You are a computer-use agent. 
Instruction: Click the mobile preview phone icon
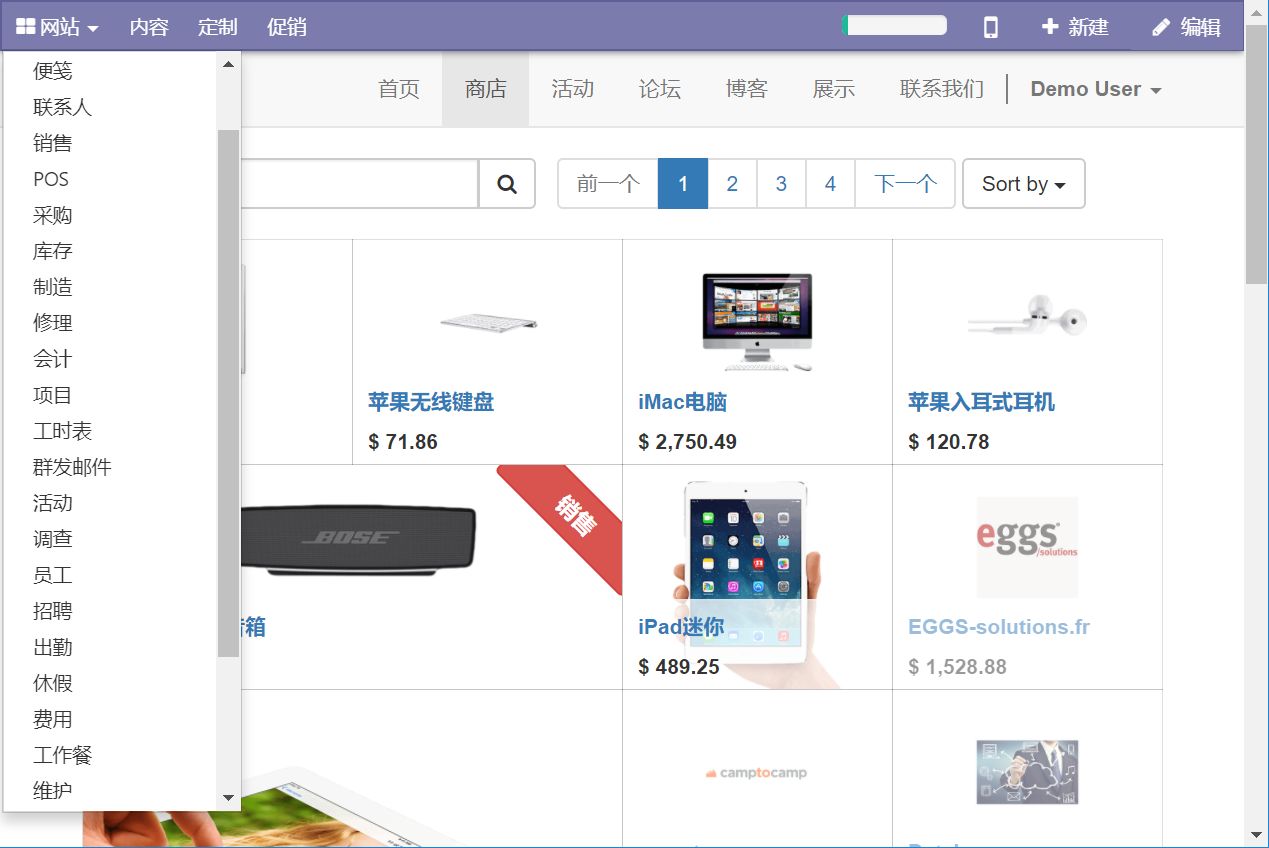click(990, 27)
